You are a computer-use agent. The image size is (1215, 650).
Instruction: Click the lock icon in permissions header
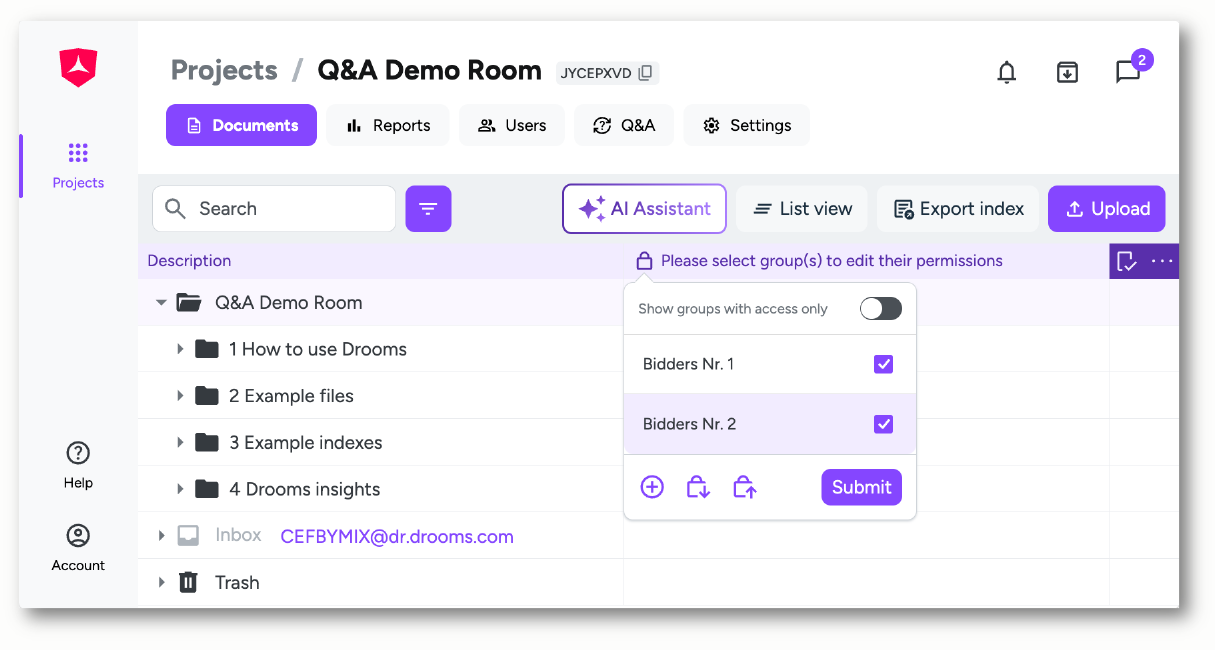[644, 261]
